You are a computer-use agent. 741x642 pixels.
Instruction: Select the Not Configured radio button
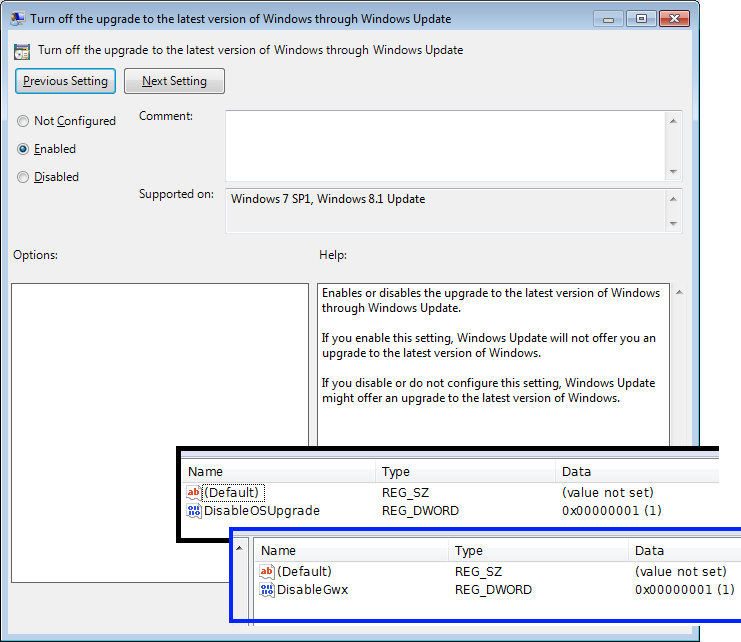[x=23, y=121]
